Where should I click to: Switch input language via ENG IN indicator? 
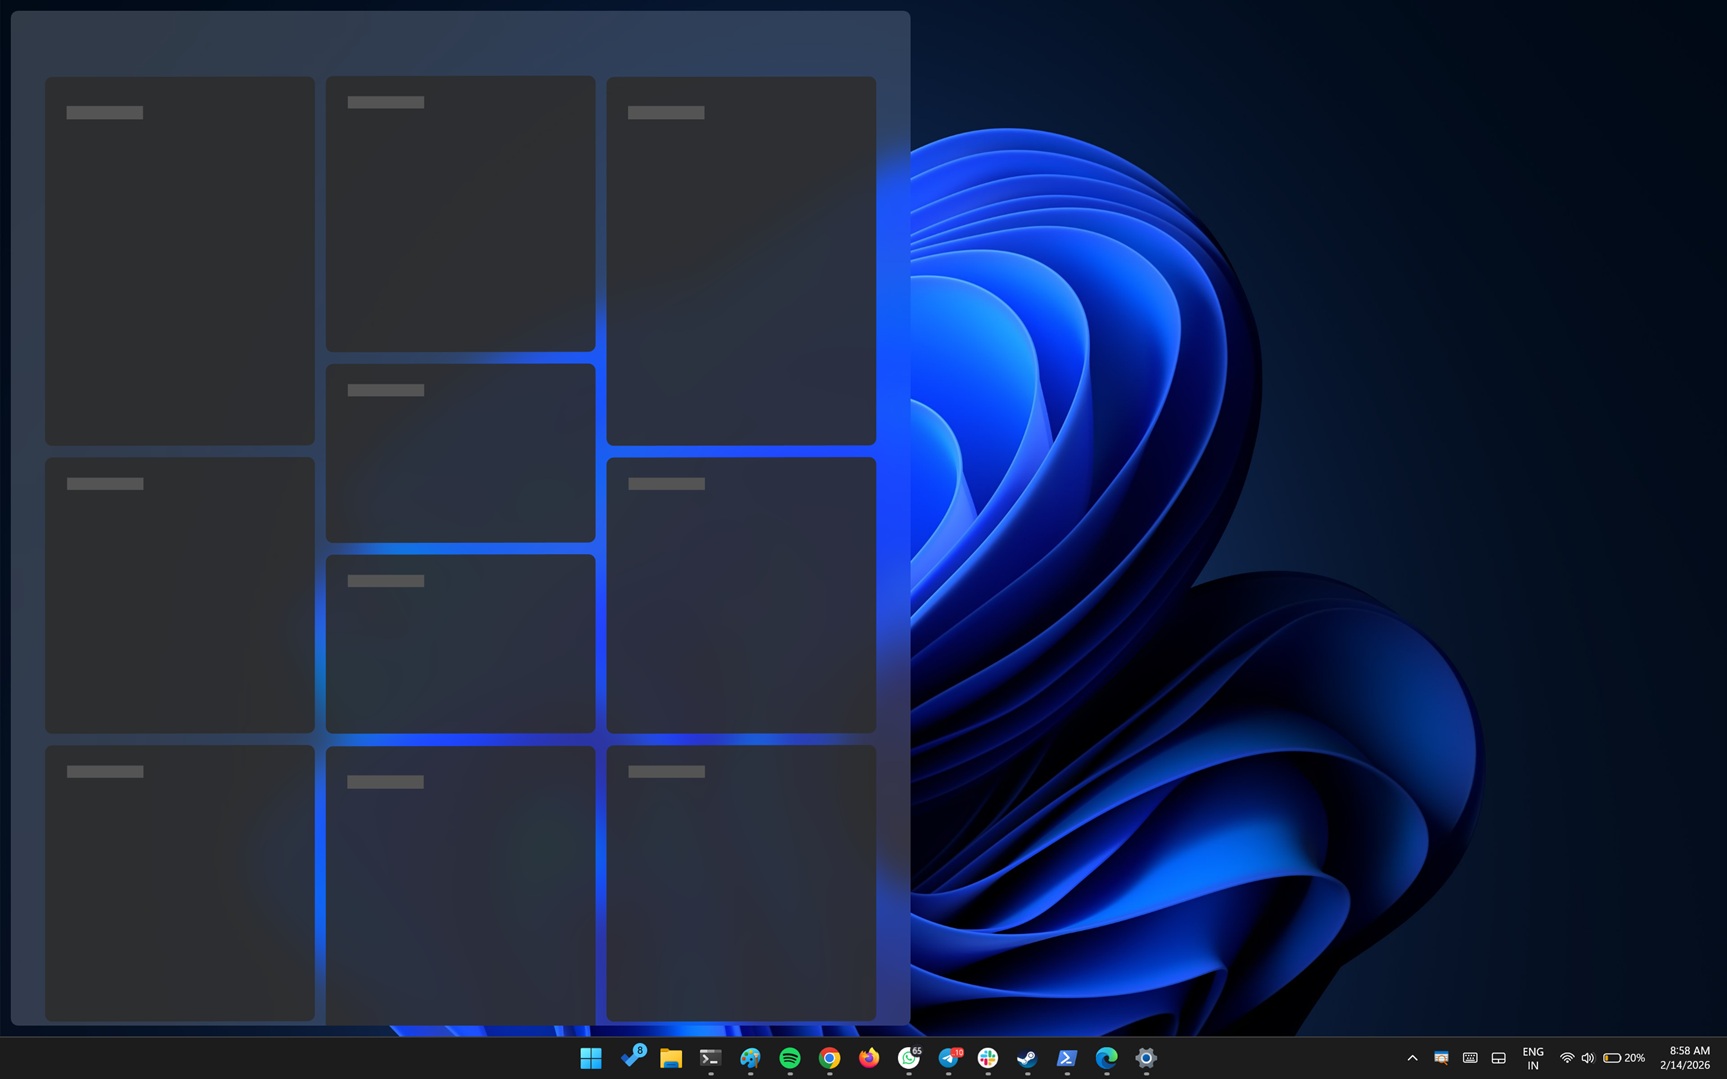[x=1533, y=1057]
